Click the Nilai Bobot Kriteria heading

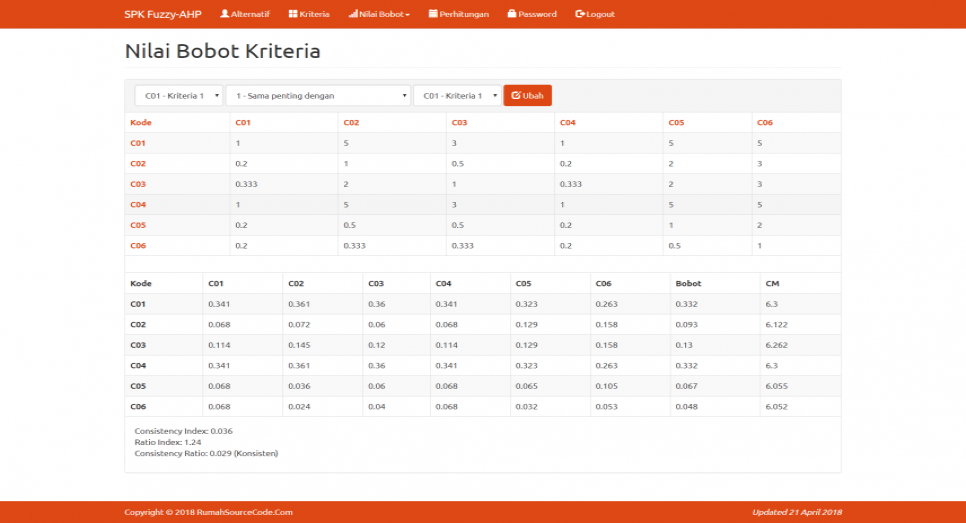pyautogui.click(x=222, y=51)
